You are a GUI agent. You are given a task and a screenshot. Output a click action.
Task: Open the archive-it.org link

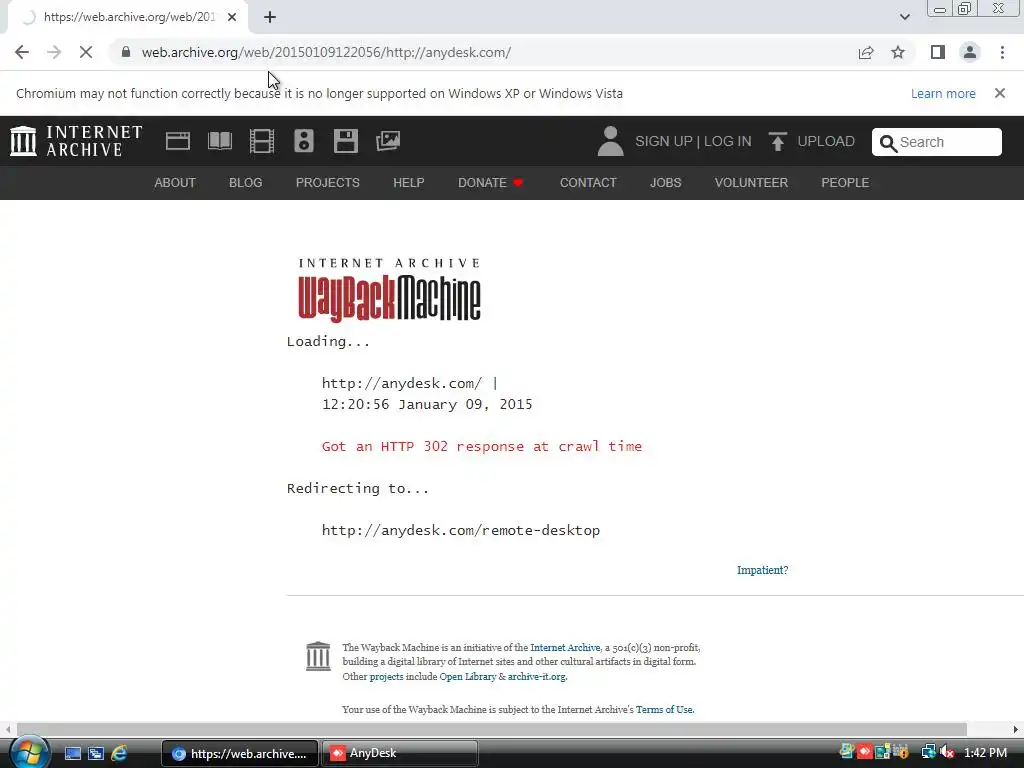(x=537, y=677)
